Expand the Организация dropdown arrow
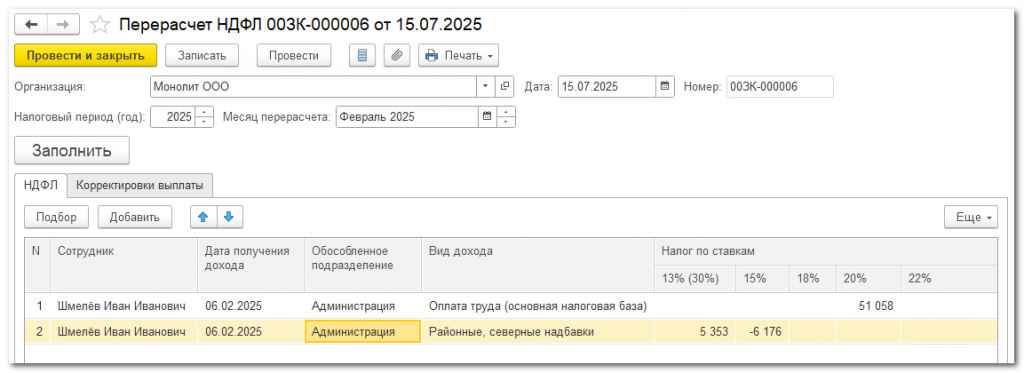 [486, 86]
